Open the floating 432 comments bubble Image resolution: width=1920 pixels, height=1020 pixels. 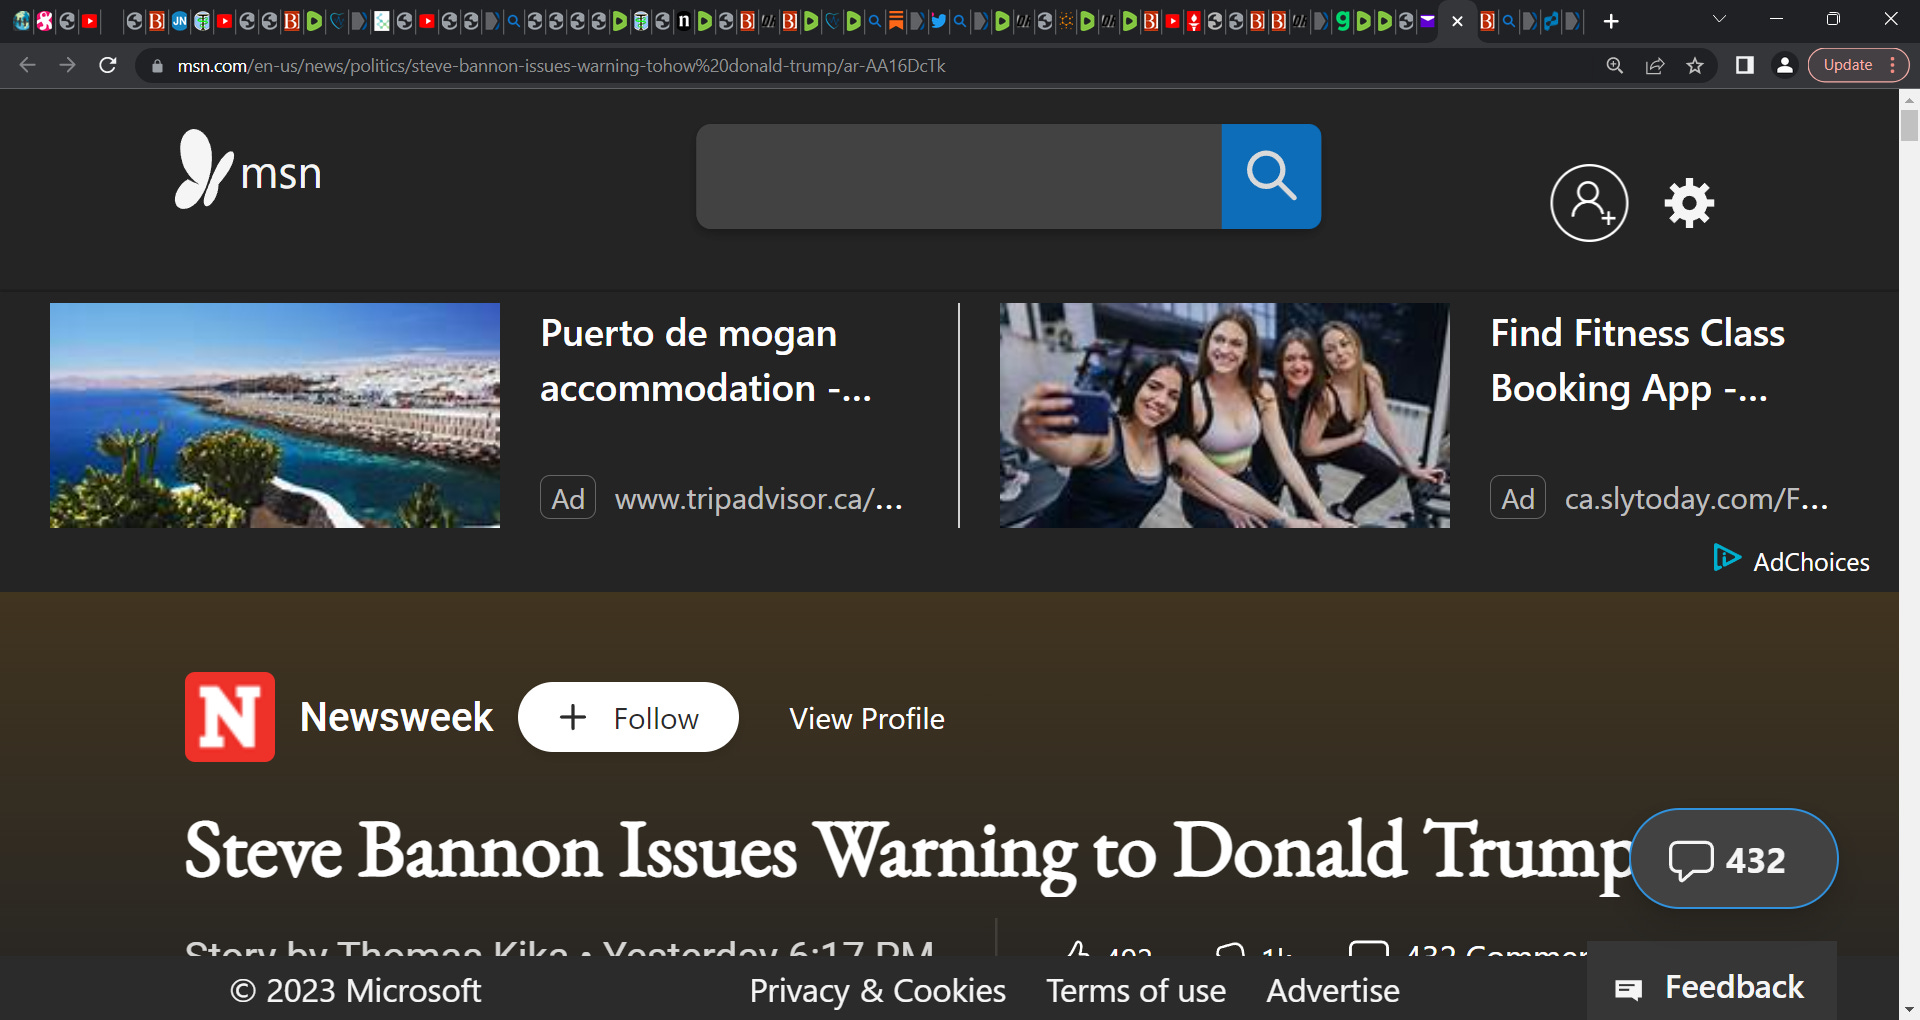(x=1734, y=859)
